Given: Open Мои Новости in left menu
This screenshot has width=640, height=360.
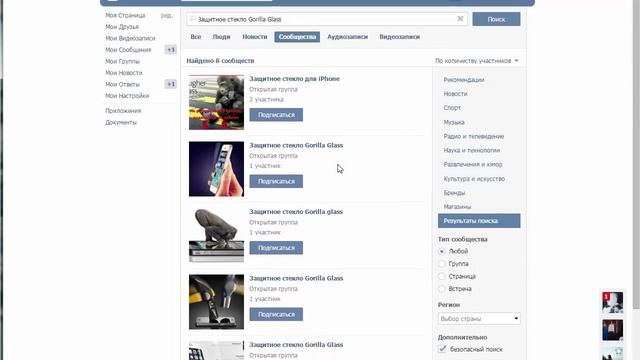Looking at the screenshot, I should (x=124, y=73).
